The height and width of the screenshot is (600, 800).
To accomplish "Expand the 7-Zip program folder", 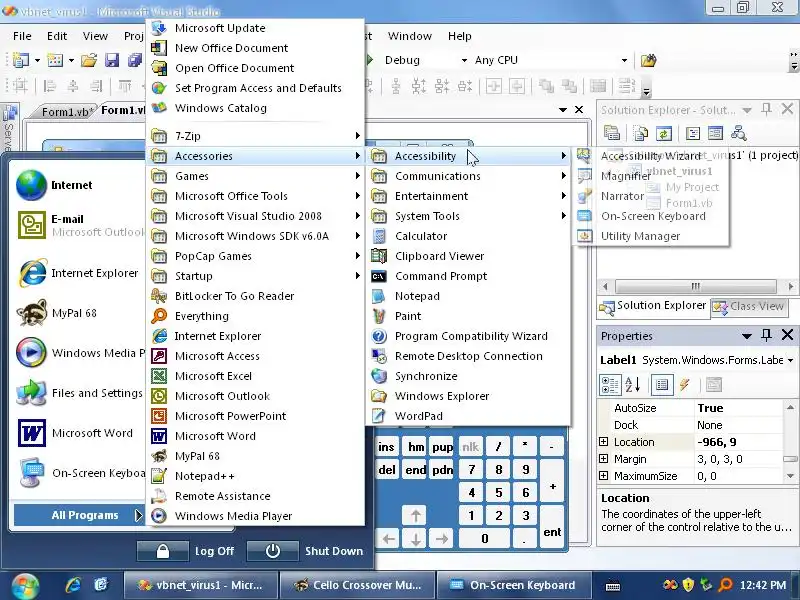I will click(255, 136).
